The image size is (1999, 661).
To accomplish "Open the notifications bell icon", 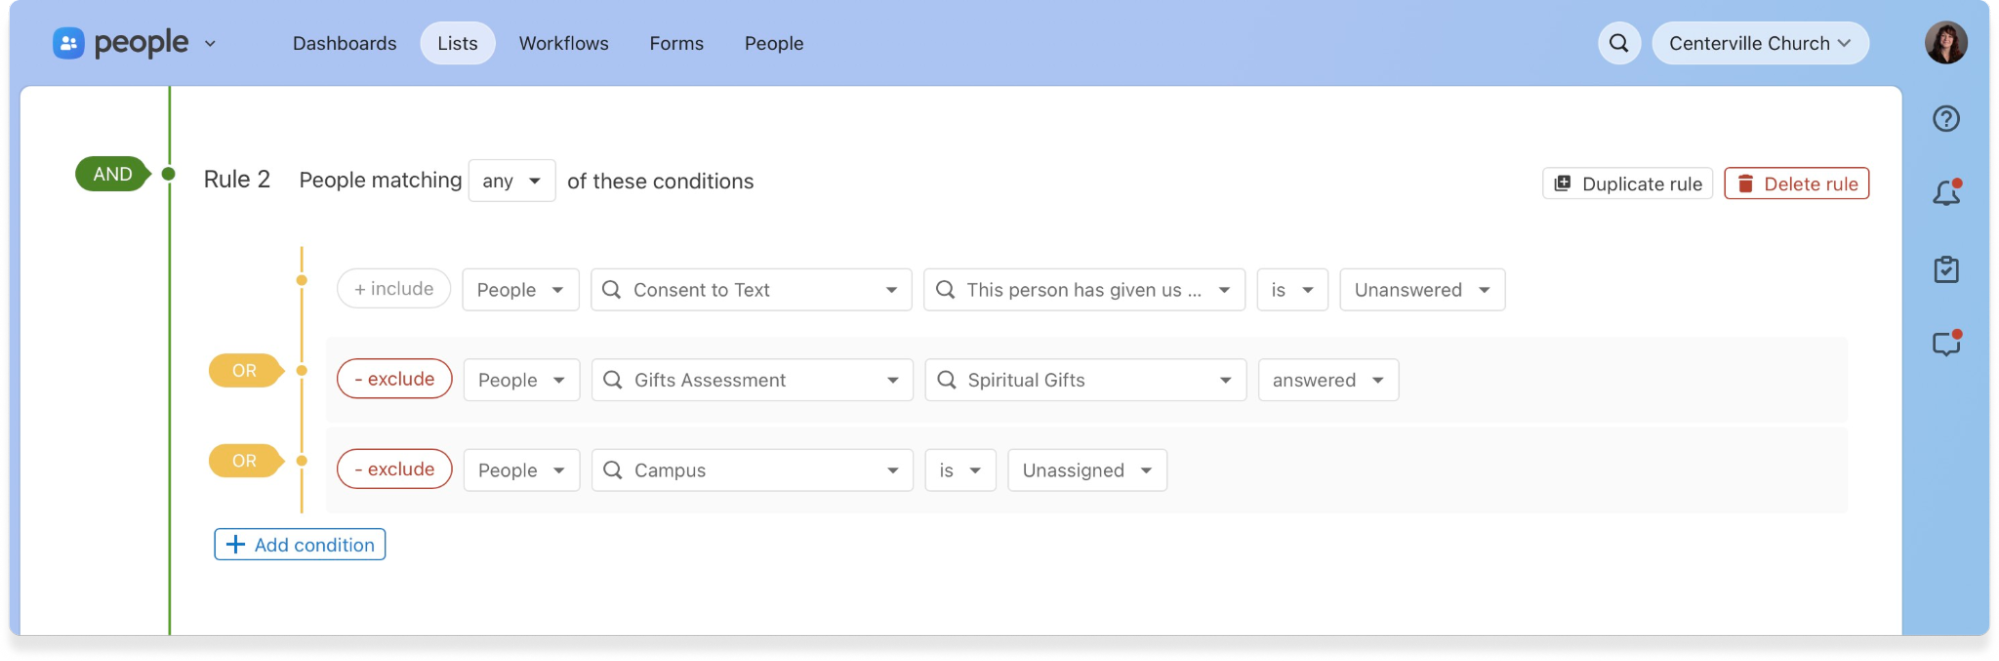I will [x=1945, y=193].
